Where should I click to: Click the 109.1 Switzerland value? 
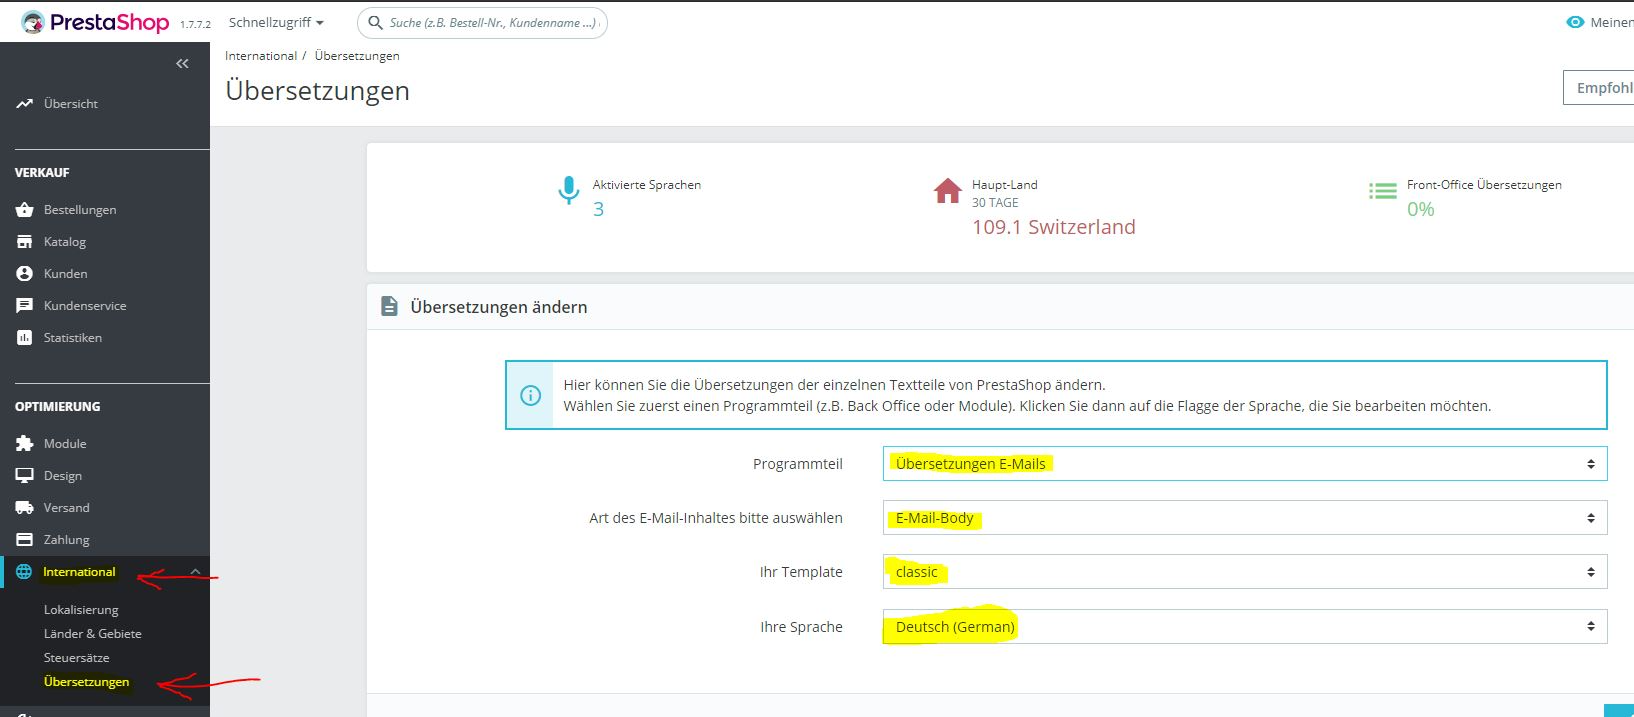1054,227
